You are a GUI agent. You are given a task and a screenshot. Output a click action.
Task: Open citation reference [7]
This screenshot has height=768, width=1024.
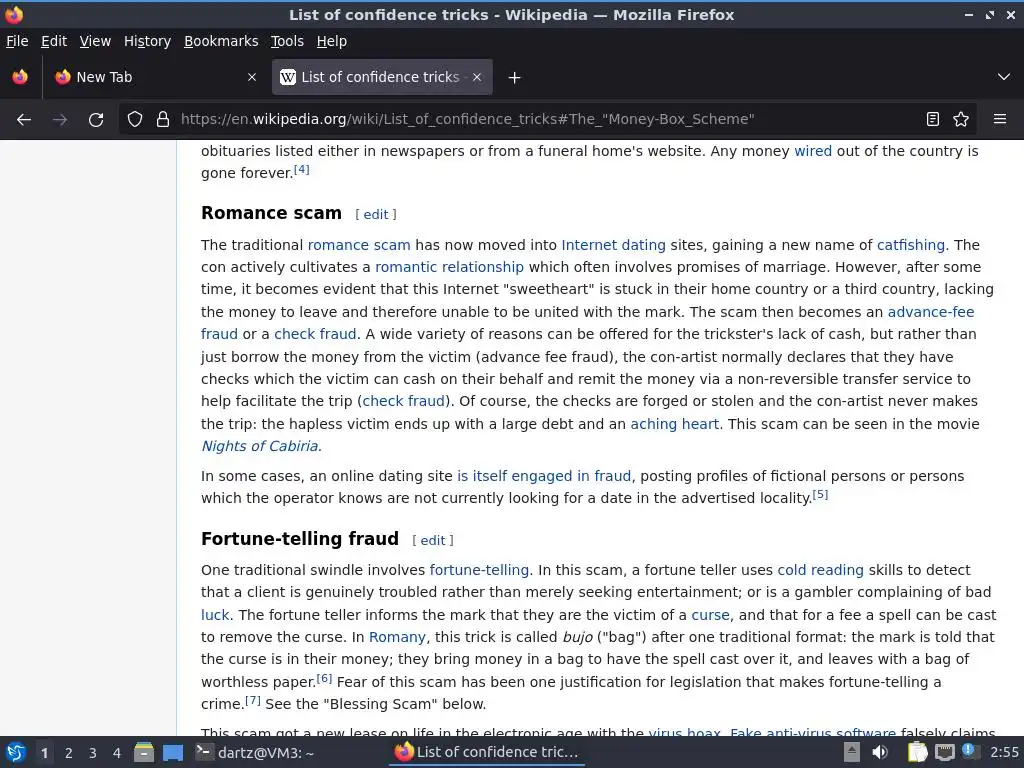tap(253, 701)
